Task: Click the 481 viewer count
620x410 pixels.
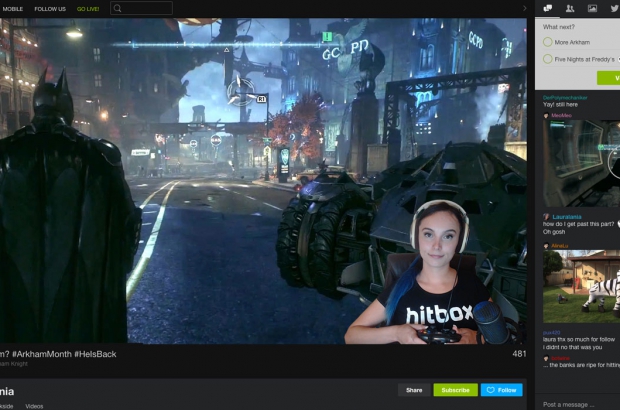Action: pos(519,353)
